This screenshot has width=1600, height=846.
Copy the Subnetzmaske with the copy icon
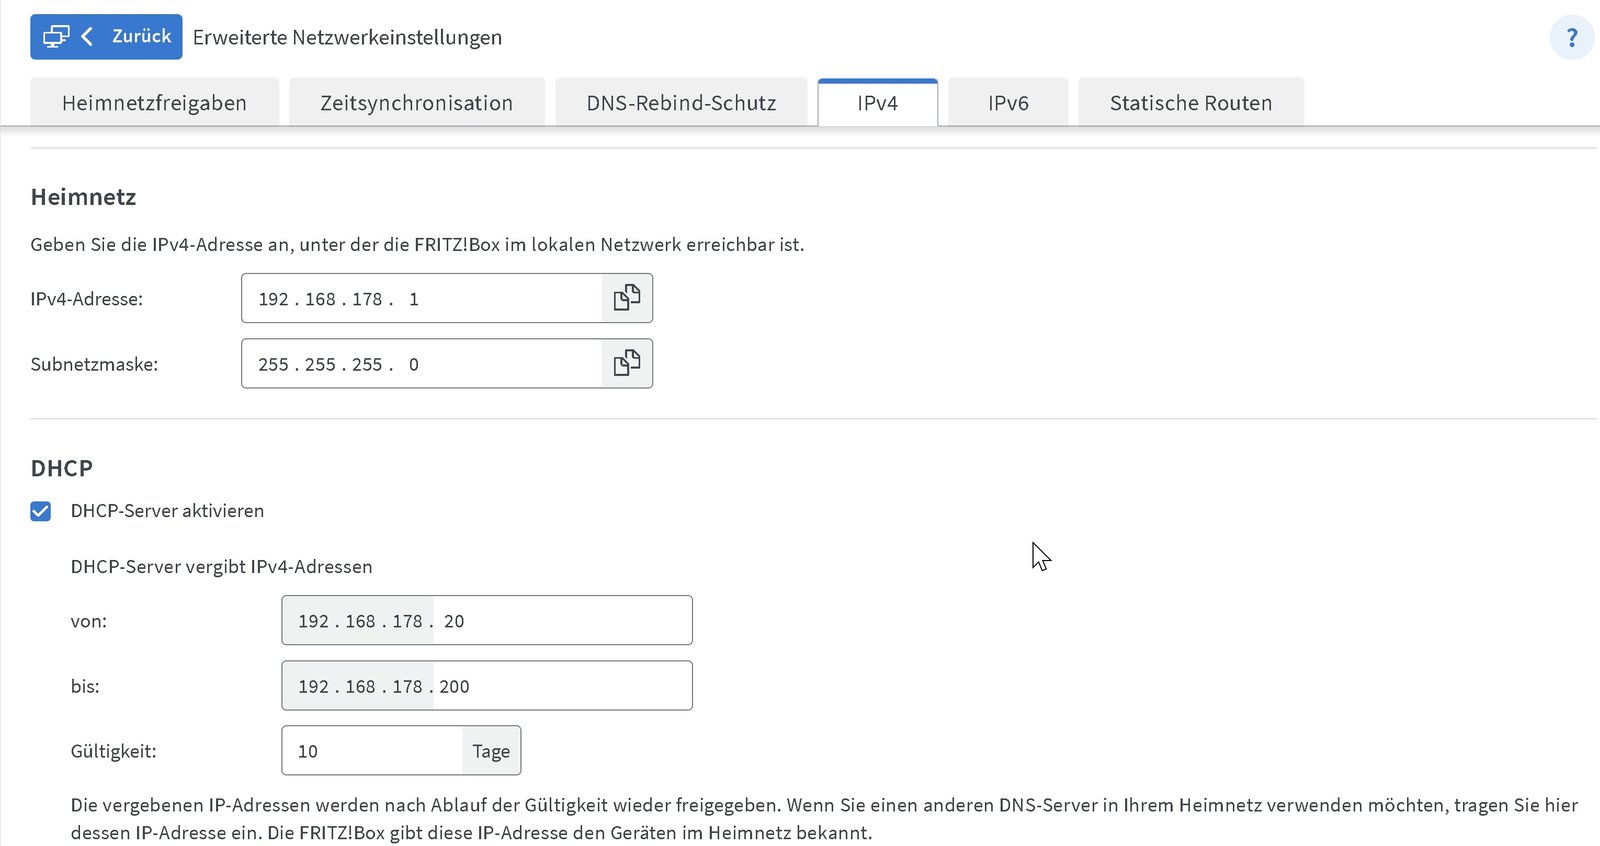(627, 363)
